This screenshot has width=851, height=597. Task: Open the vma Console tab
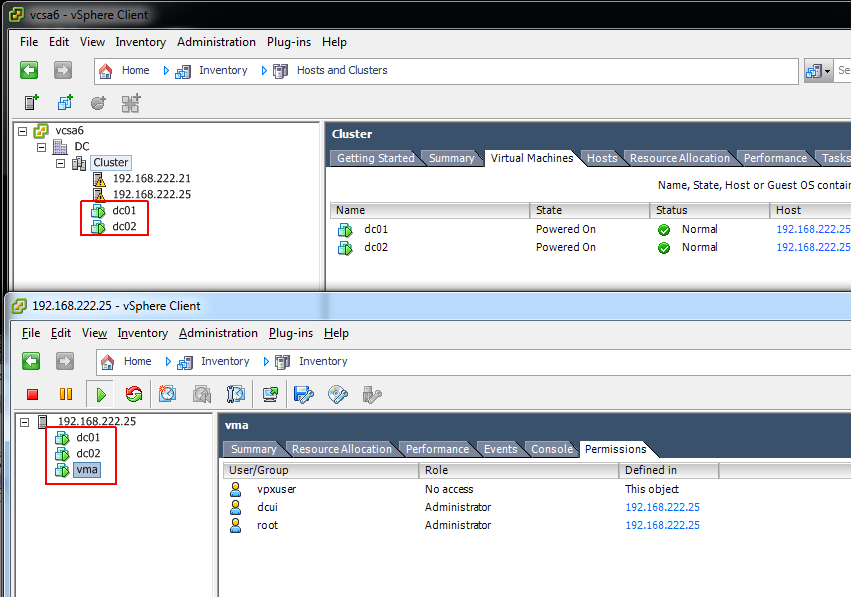tap(552, 449)
